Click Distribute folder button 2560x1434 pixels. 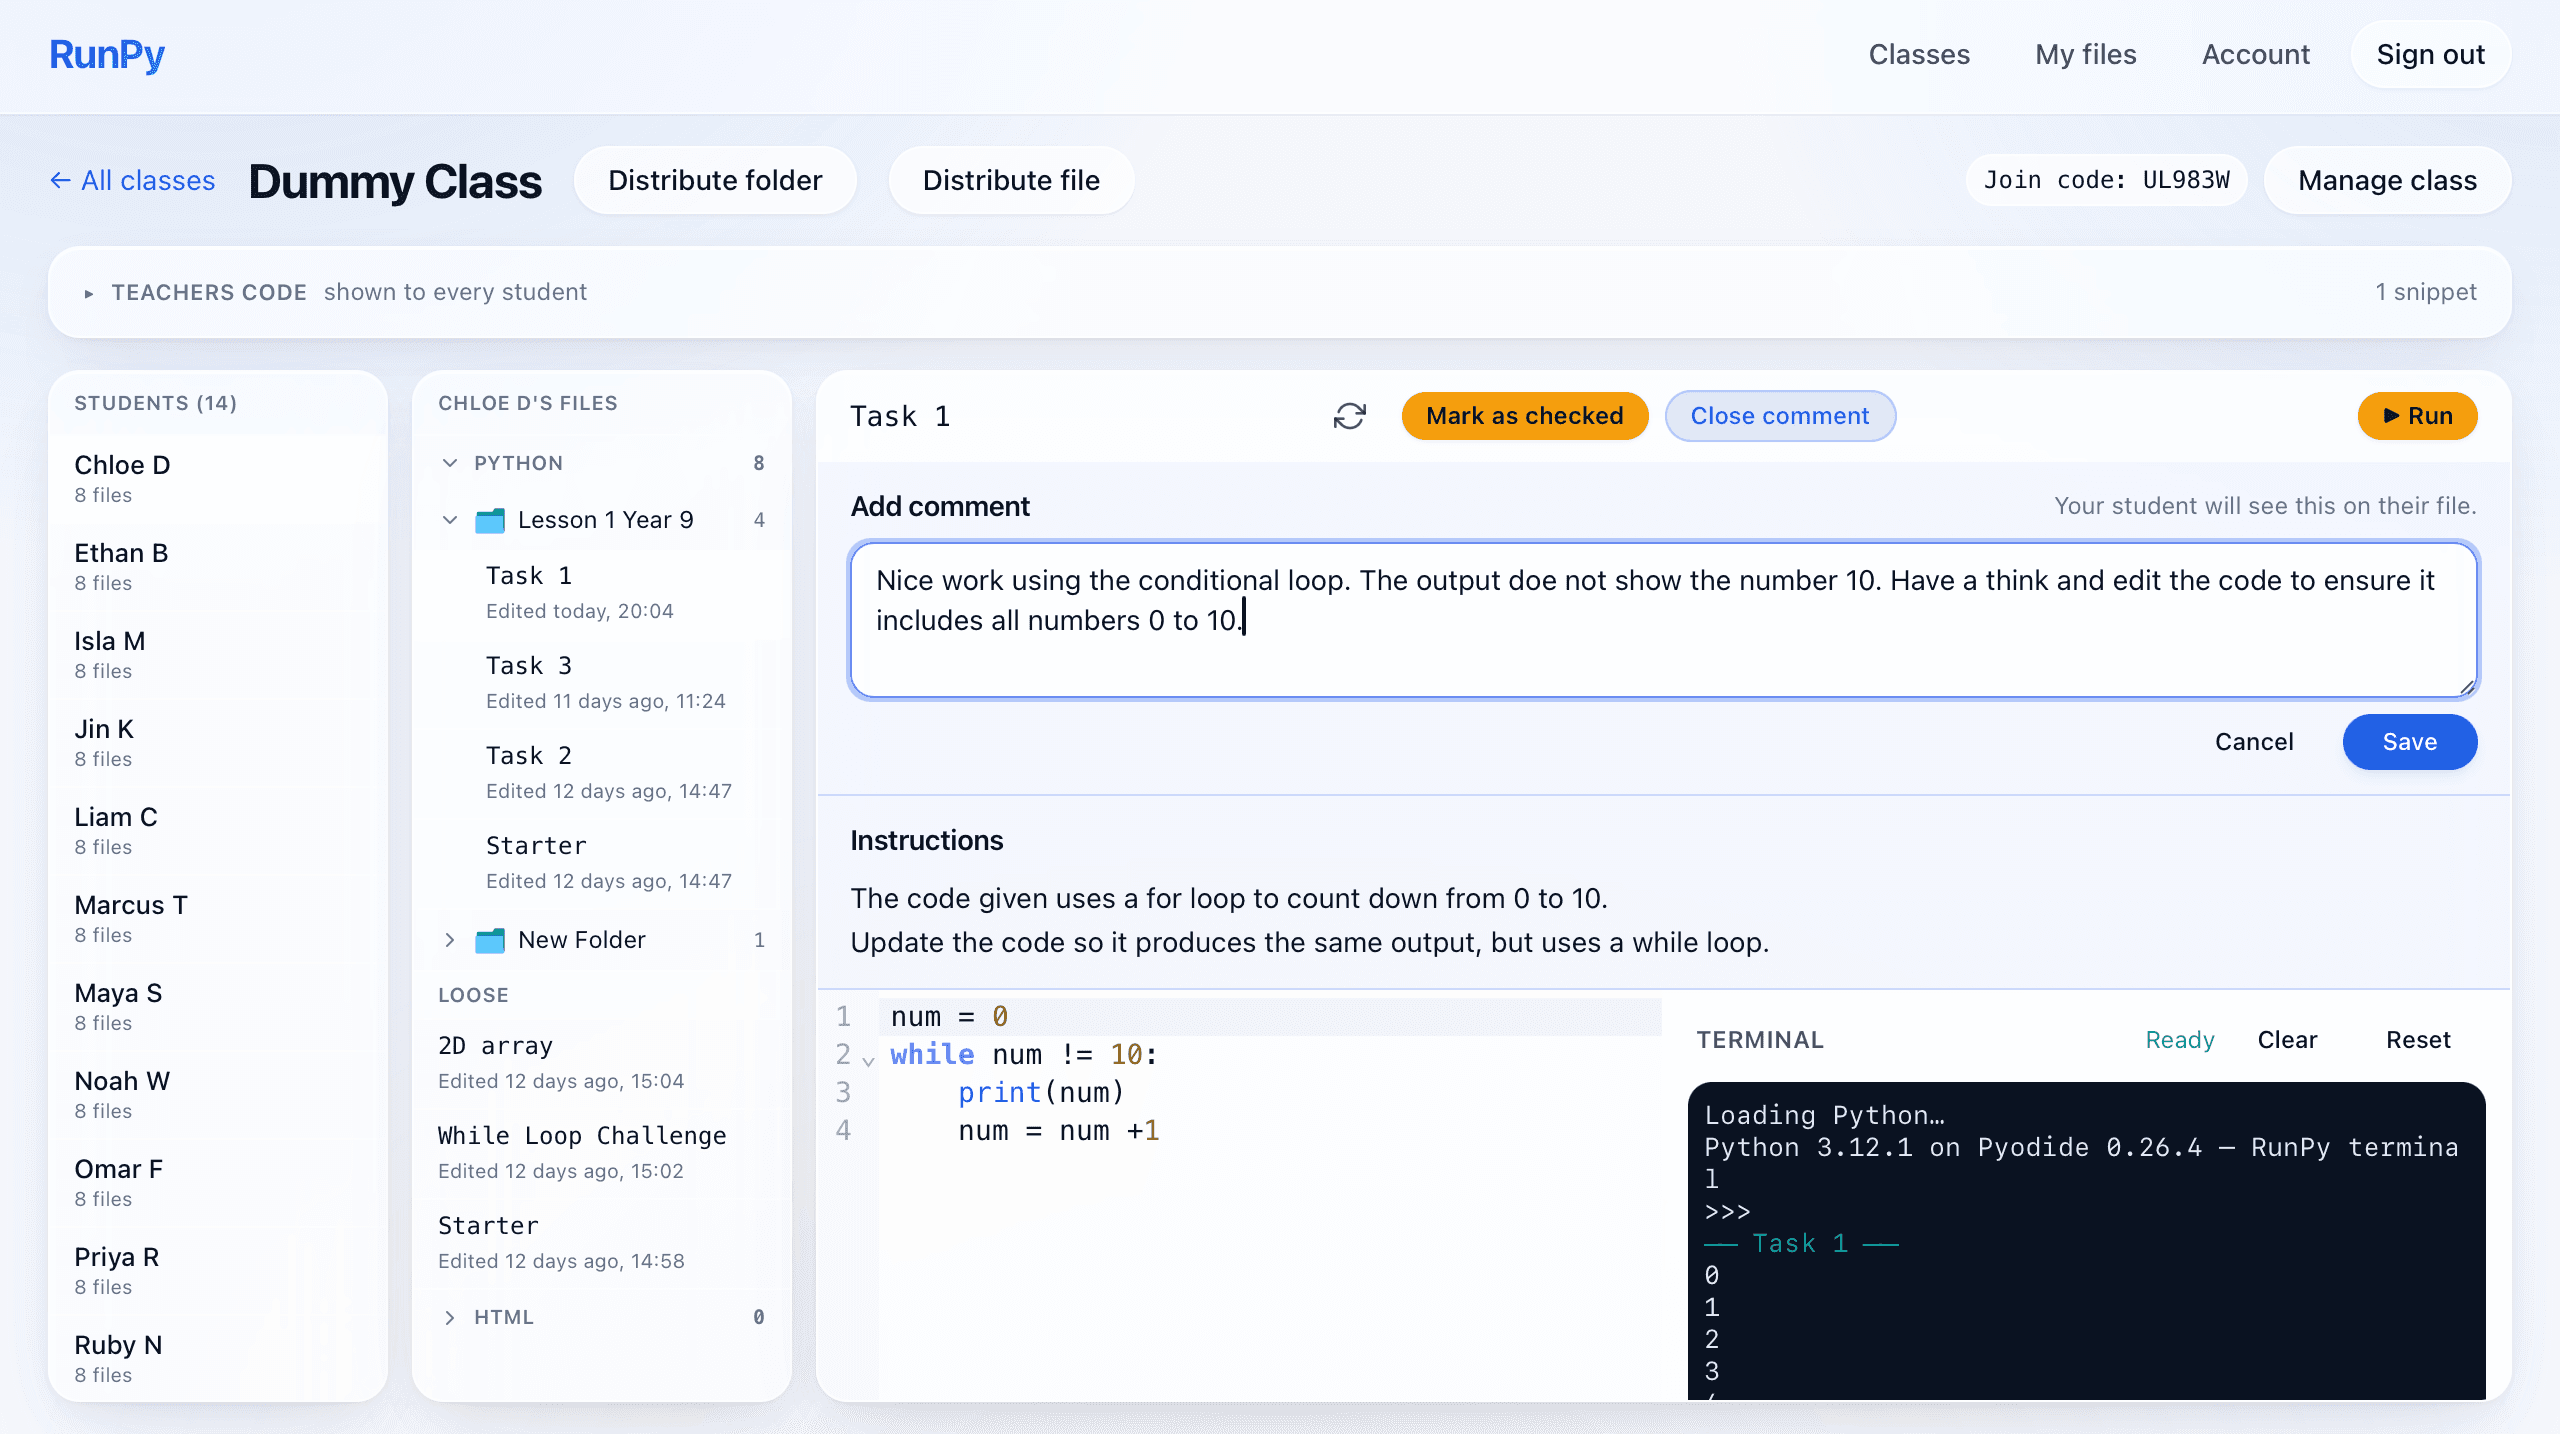pos(715,180)
